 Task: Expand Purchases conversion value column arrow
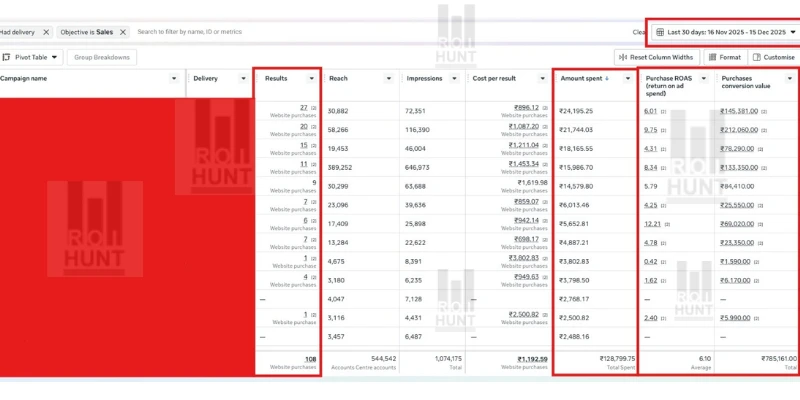tap(790, 79)
